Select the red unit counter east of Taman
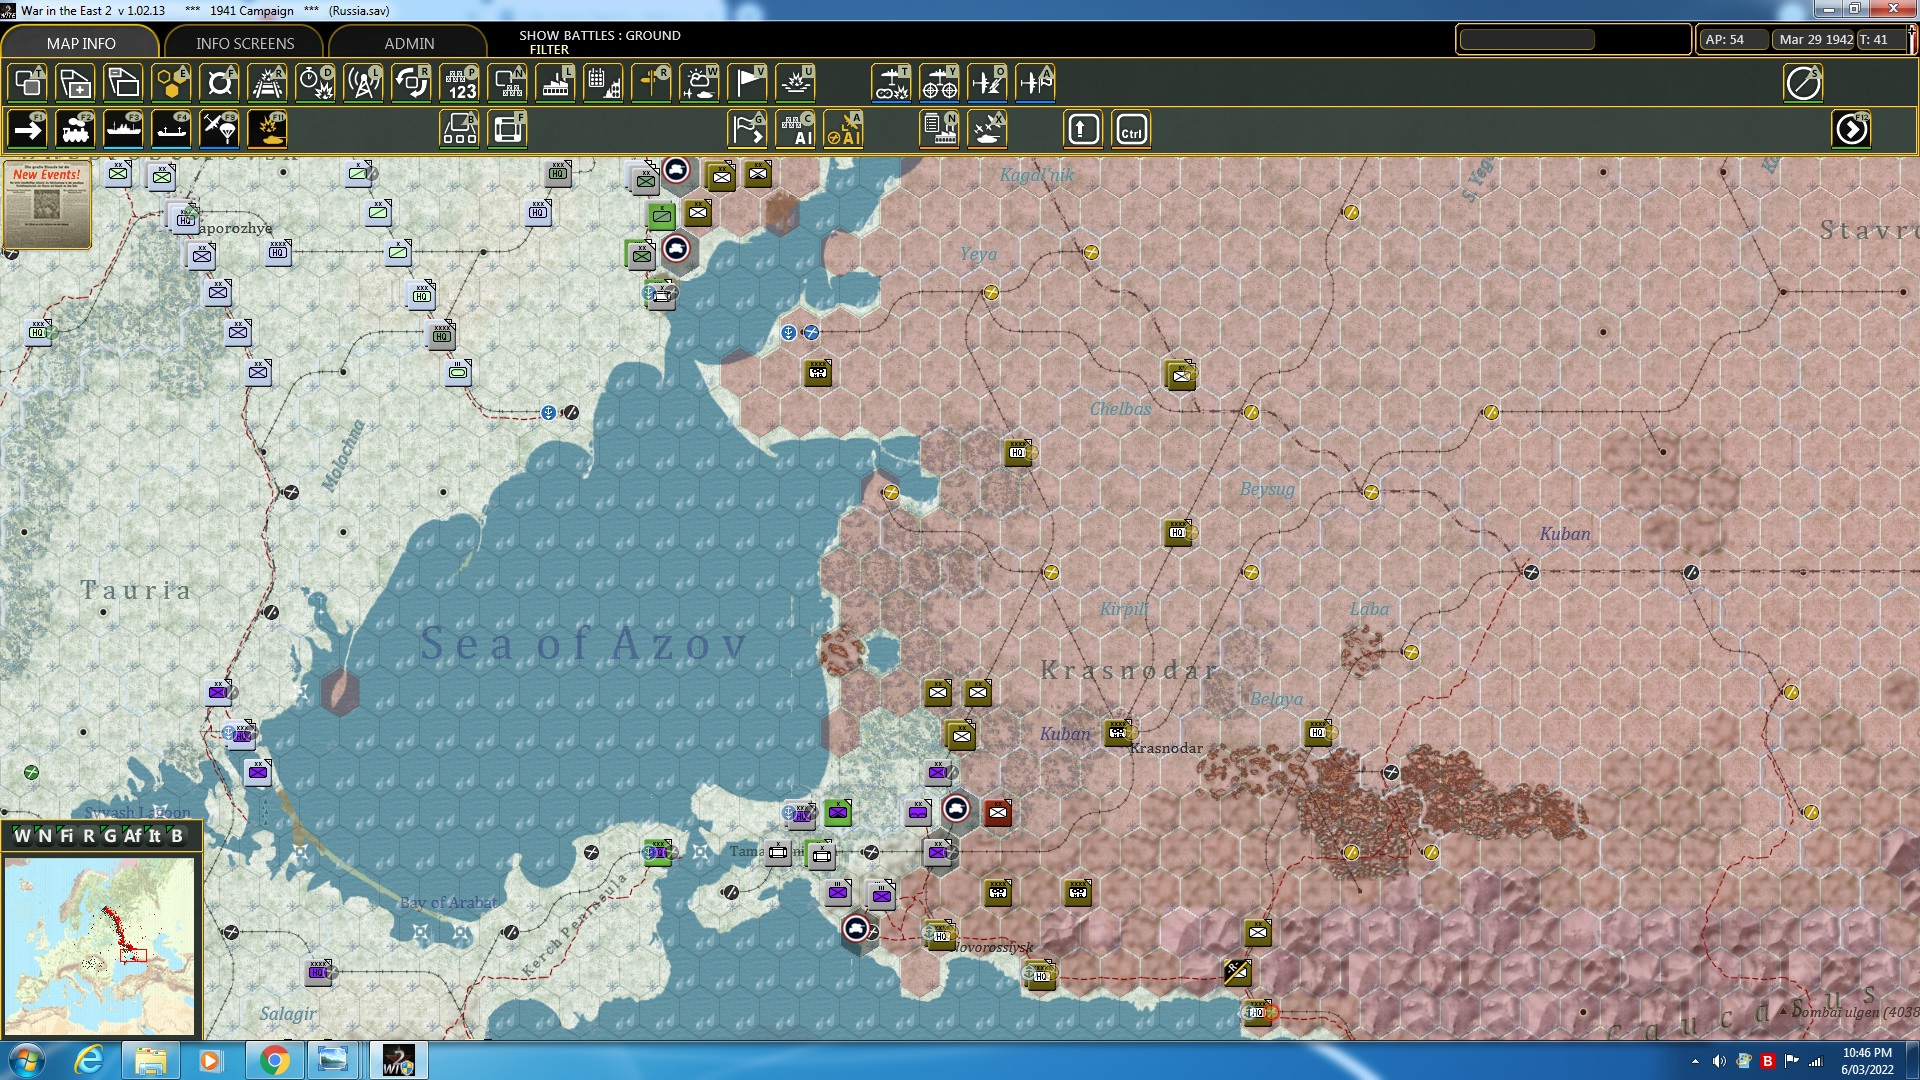This screenshot has height=1080, width=1920. tap(997, 812)
